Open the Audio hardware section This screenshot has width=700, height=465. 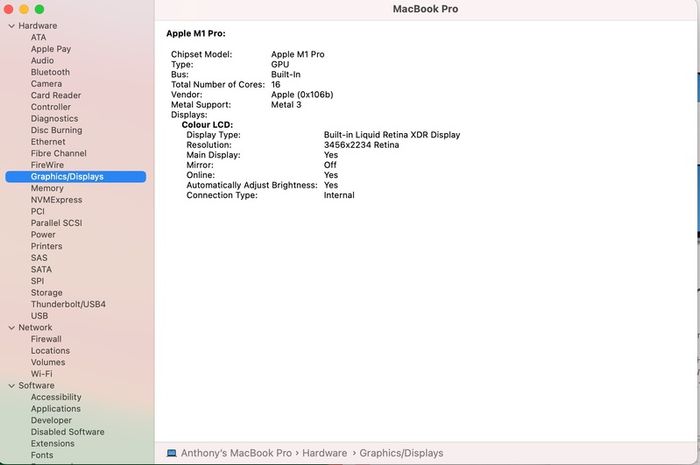pyautogui.click(x=42, y=61)
